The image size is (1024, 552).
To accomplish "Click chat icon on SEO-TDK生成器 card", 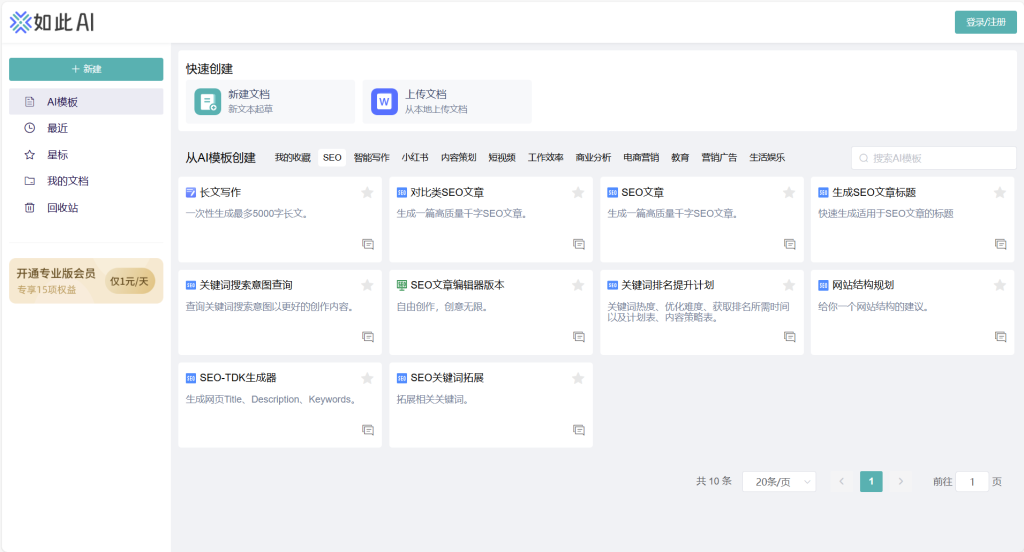I will click(368, 430).
